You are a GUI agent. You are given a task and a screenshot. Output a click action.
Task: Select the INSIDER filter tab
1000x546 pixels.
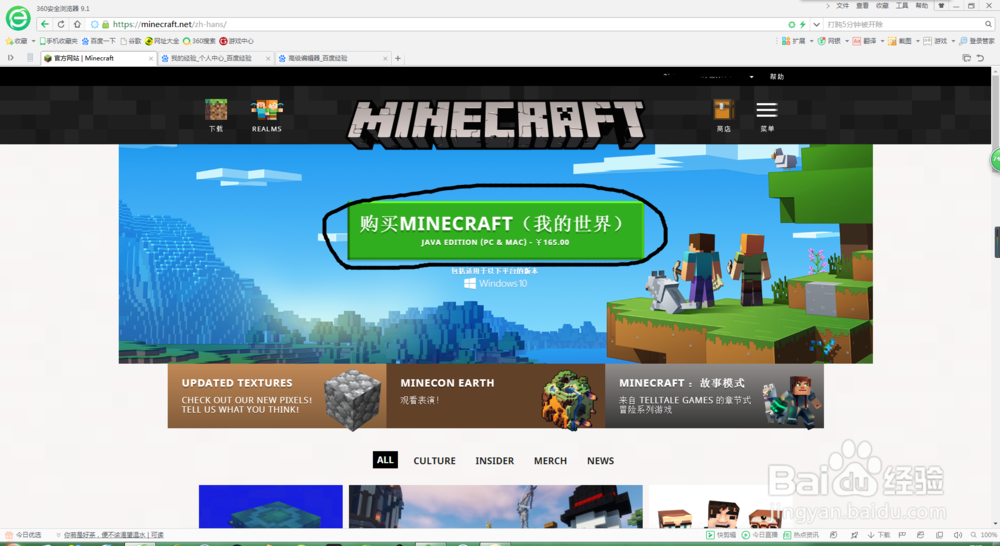pyautogui.click(x=494, y=461)
